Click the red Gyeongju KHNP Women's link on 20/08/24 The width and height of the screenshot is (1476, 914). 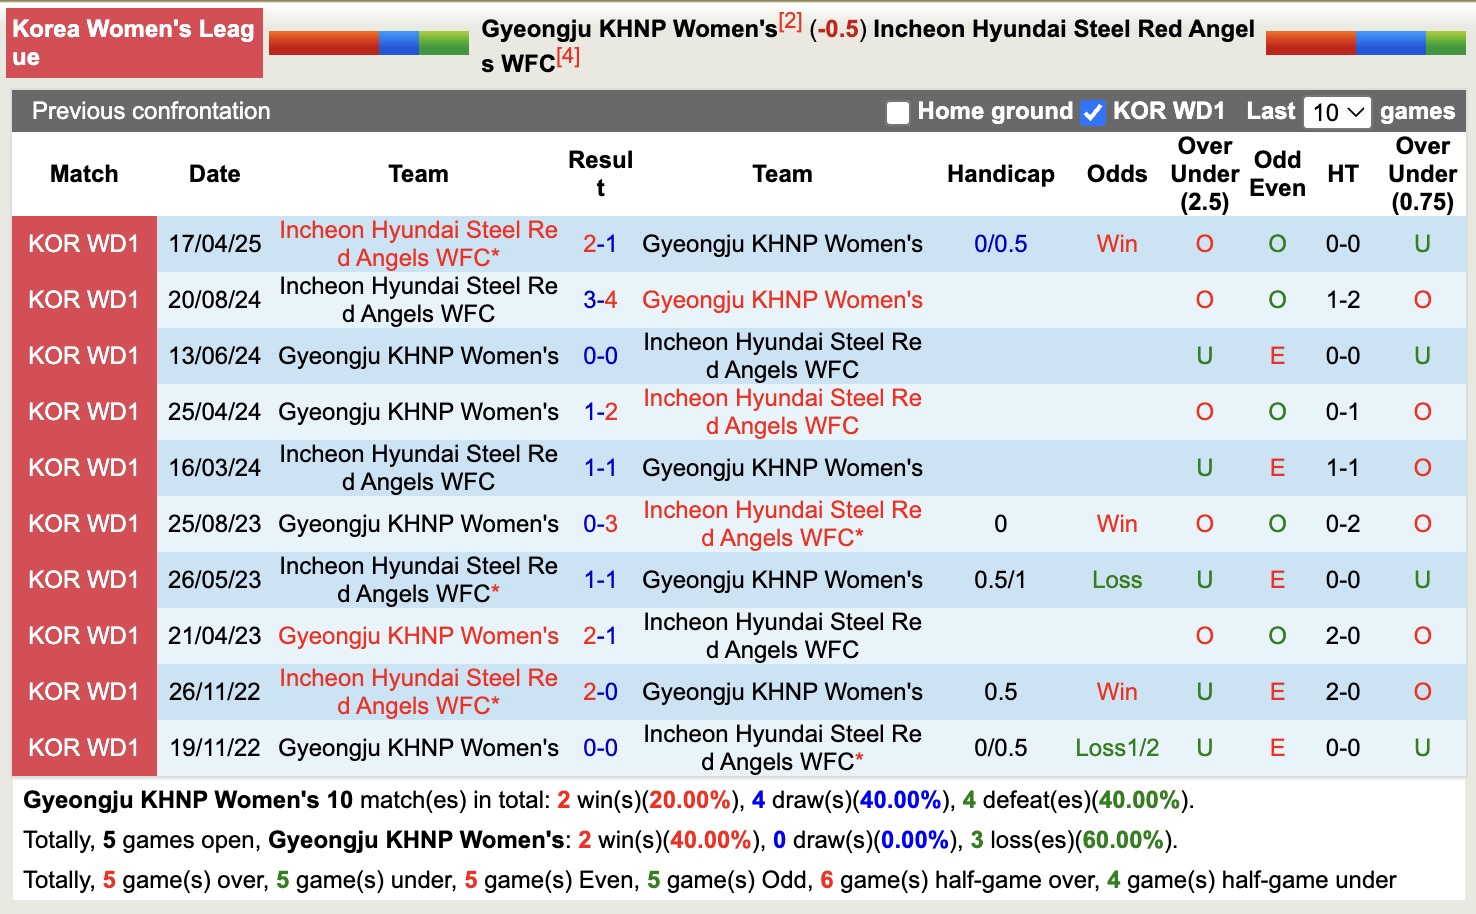click(x=782, y=299)
